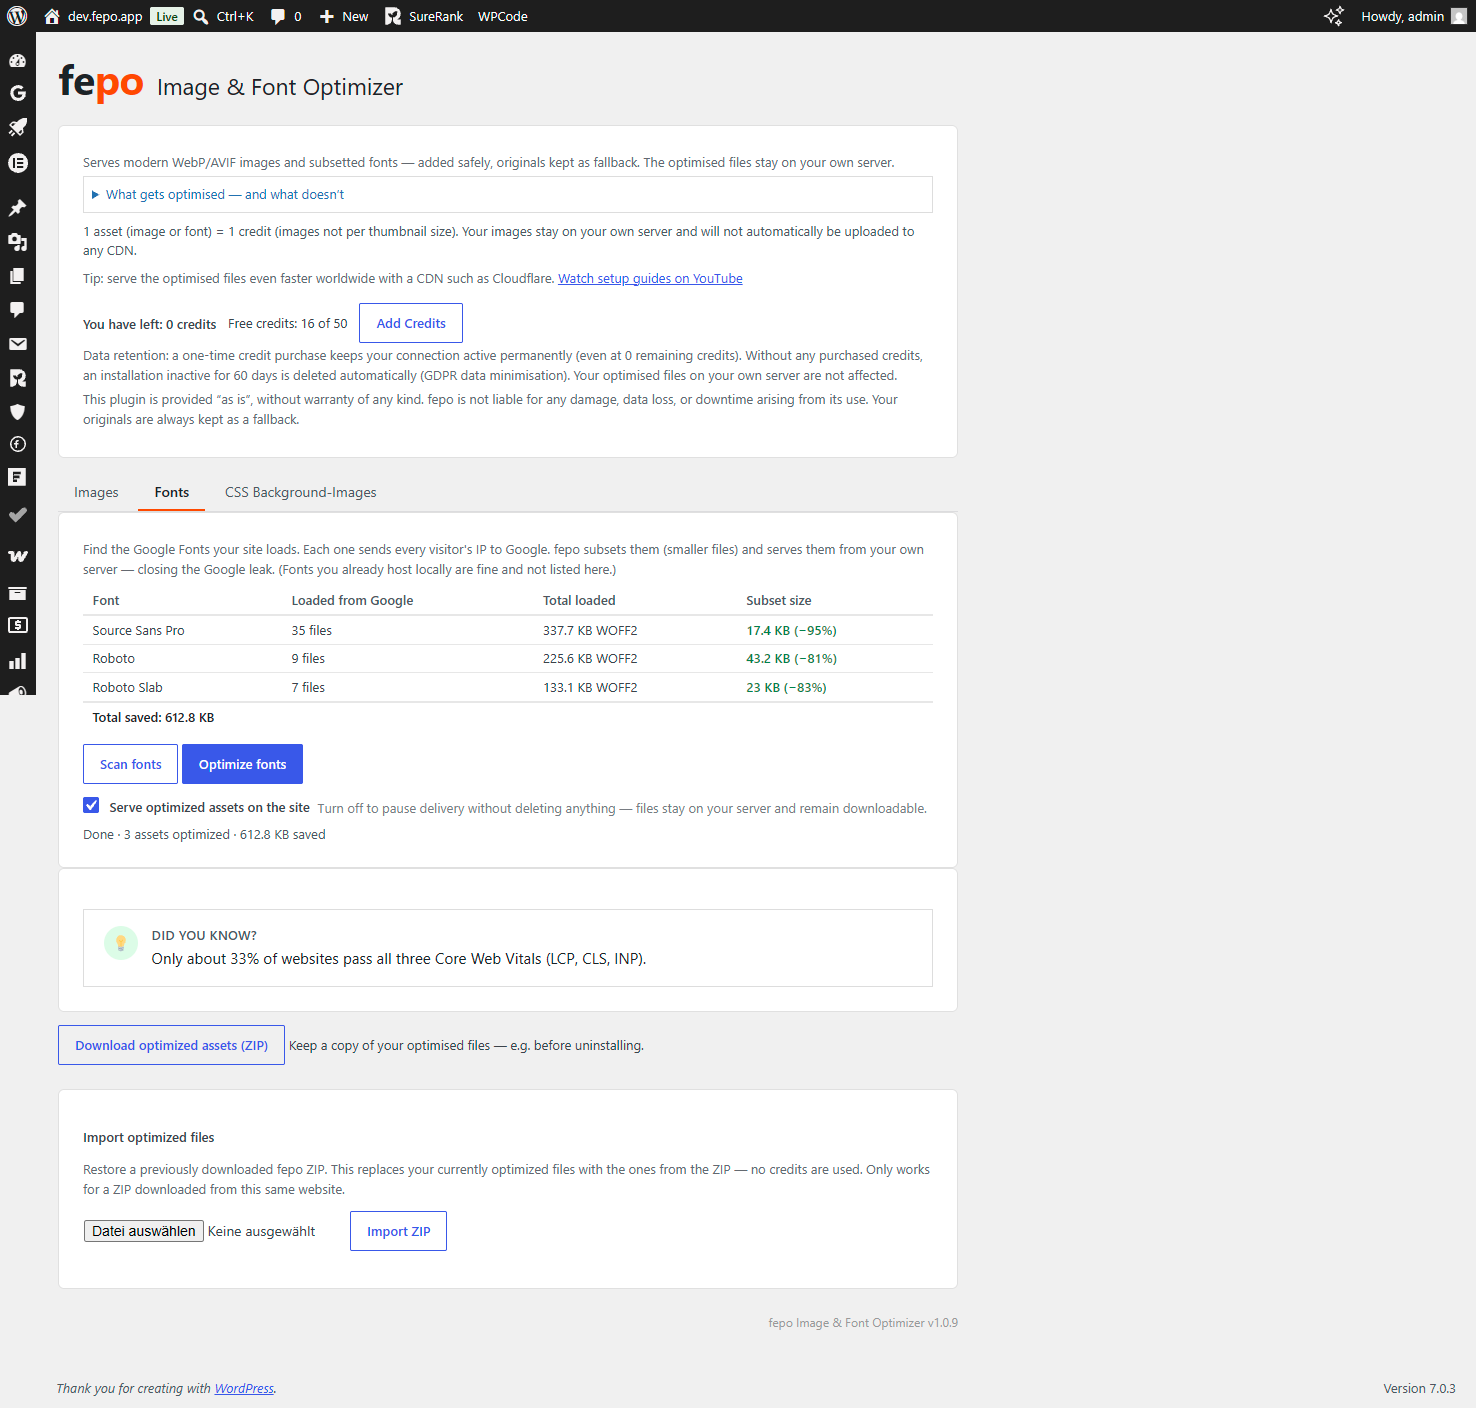Select the Fonts tab
Image resolution: width=1476 pixels, height=1408 pixels.
172,492
